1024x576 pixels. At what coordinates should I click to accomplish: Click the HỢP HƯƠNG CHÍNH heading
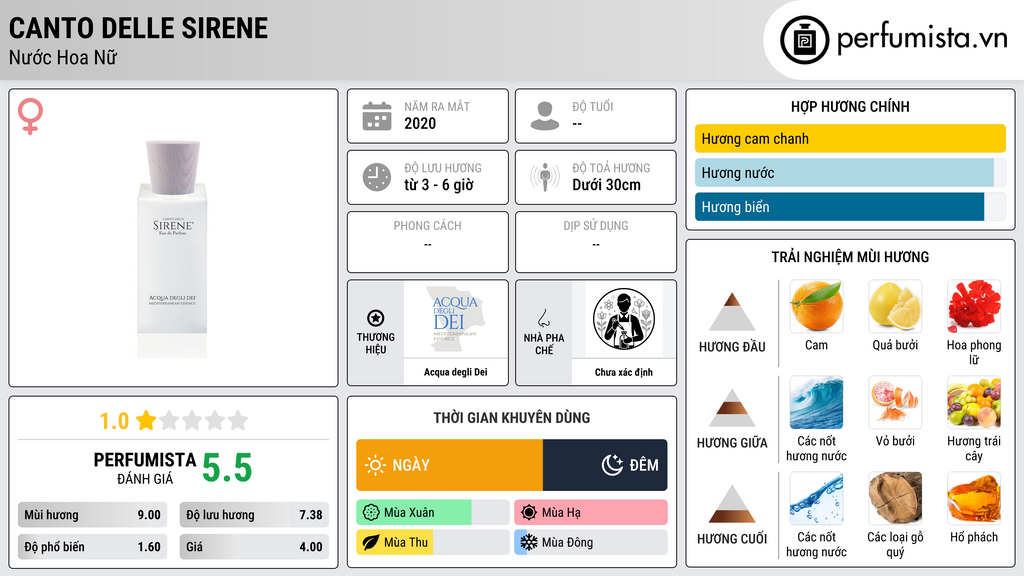pyautogui.click(x=850, y=106)
